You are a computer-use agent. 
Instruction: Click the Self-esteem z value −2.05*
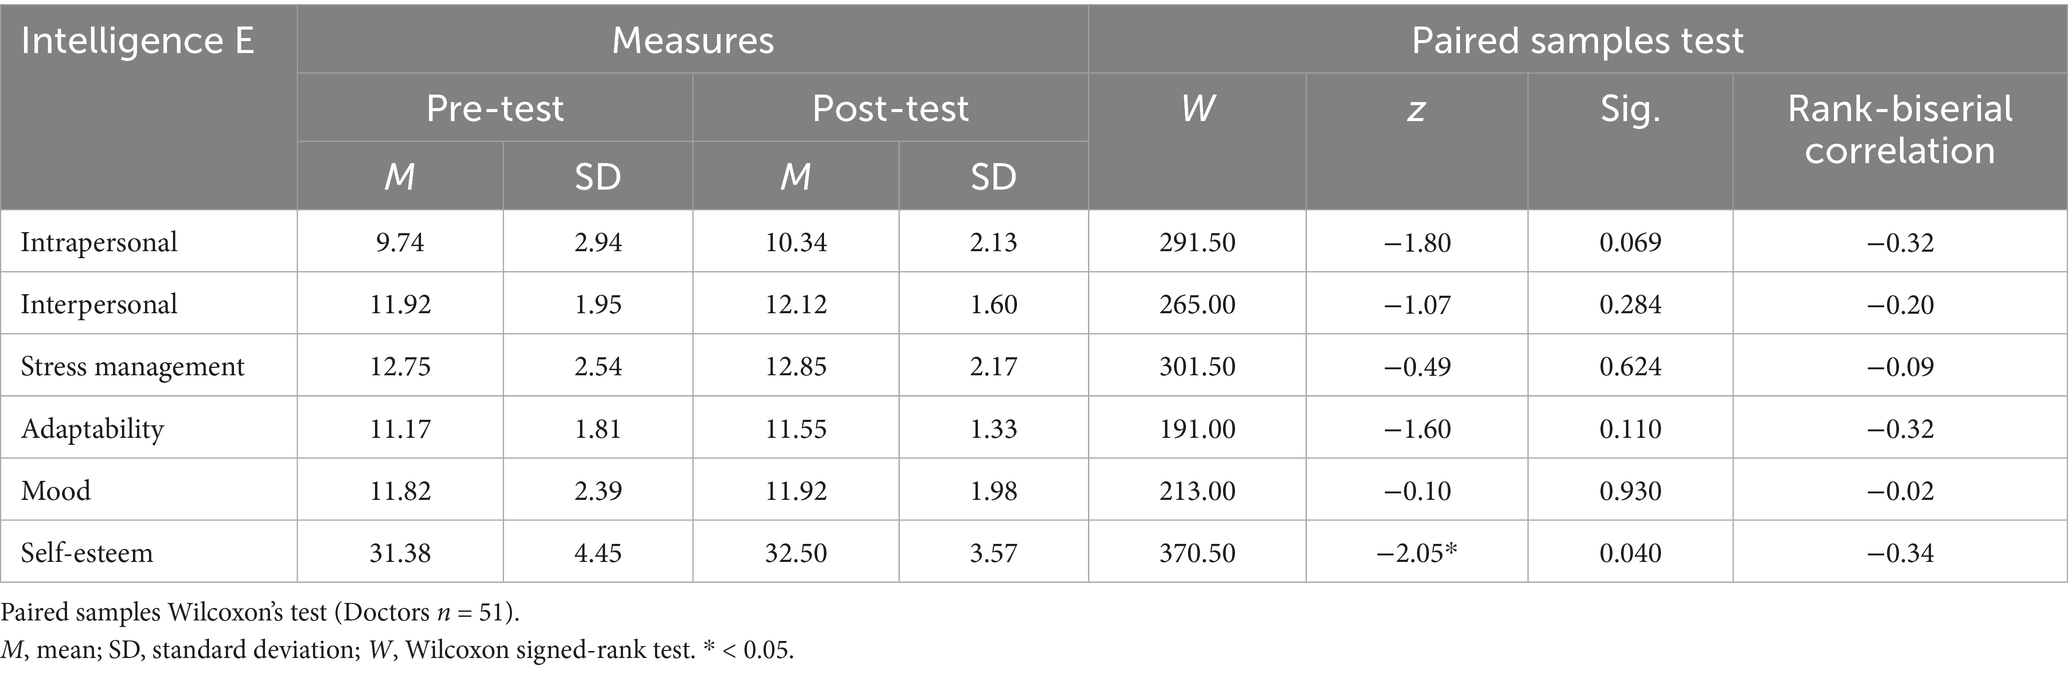click(1417, 553)
